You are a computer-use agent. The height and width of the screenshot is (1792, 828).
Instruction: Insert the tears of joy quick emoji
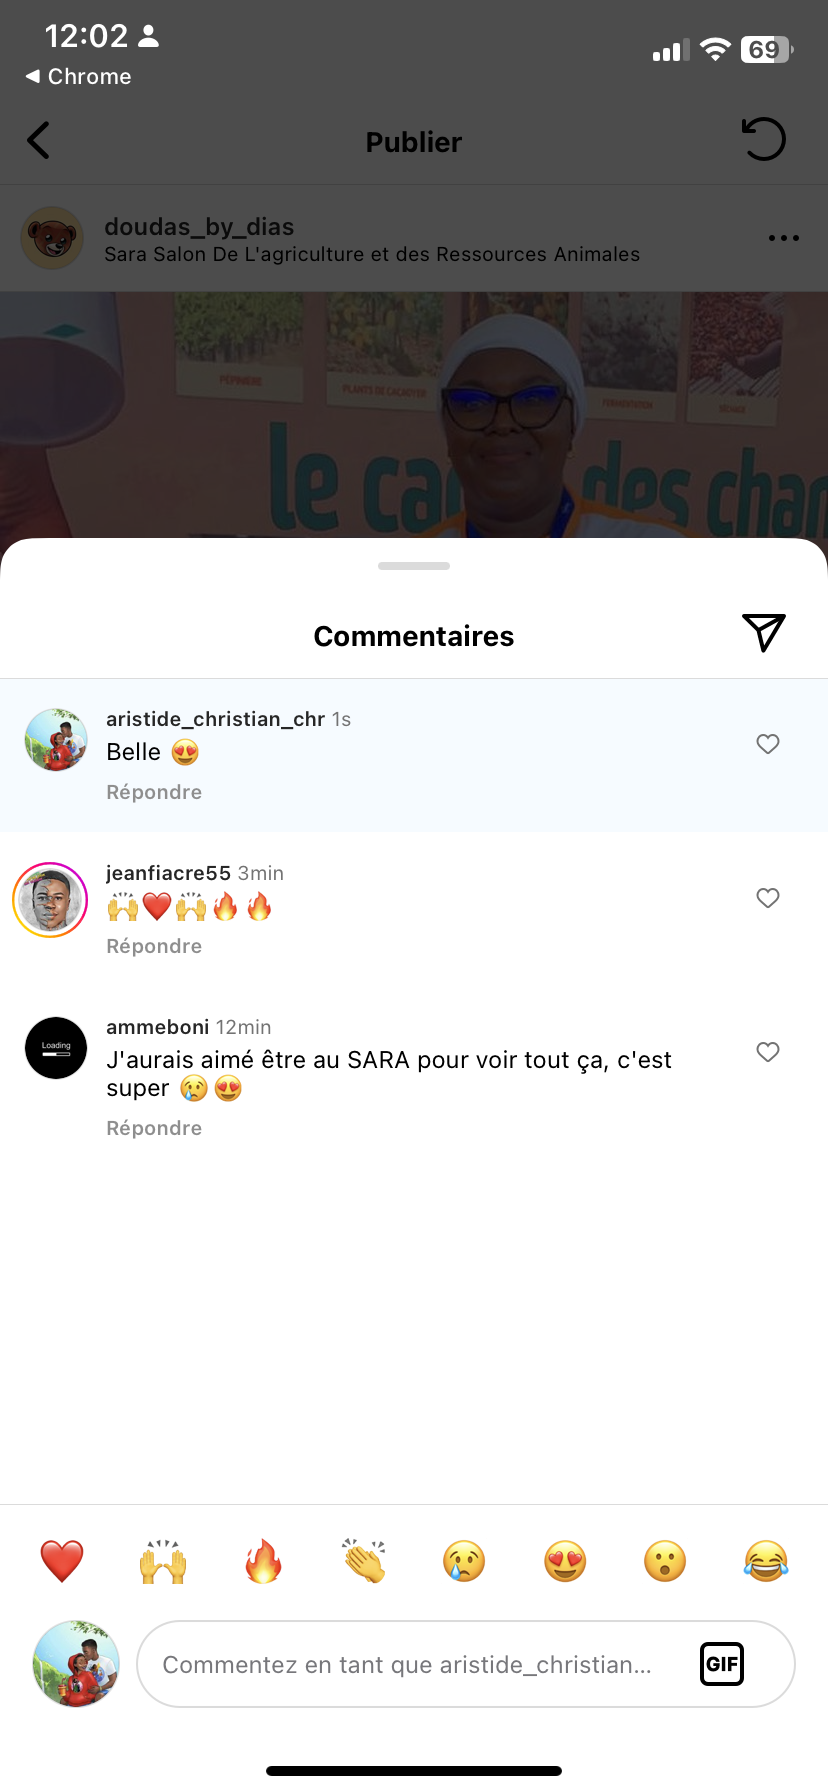[x=766, y=1561]
